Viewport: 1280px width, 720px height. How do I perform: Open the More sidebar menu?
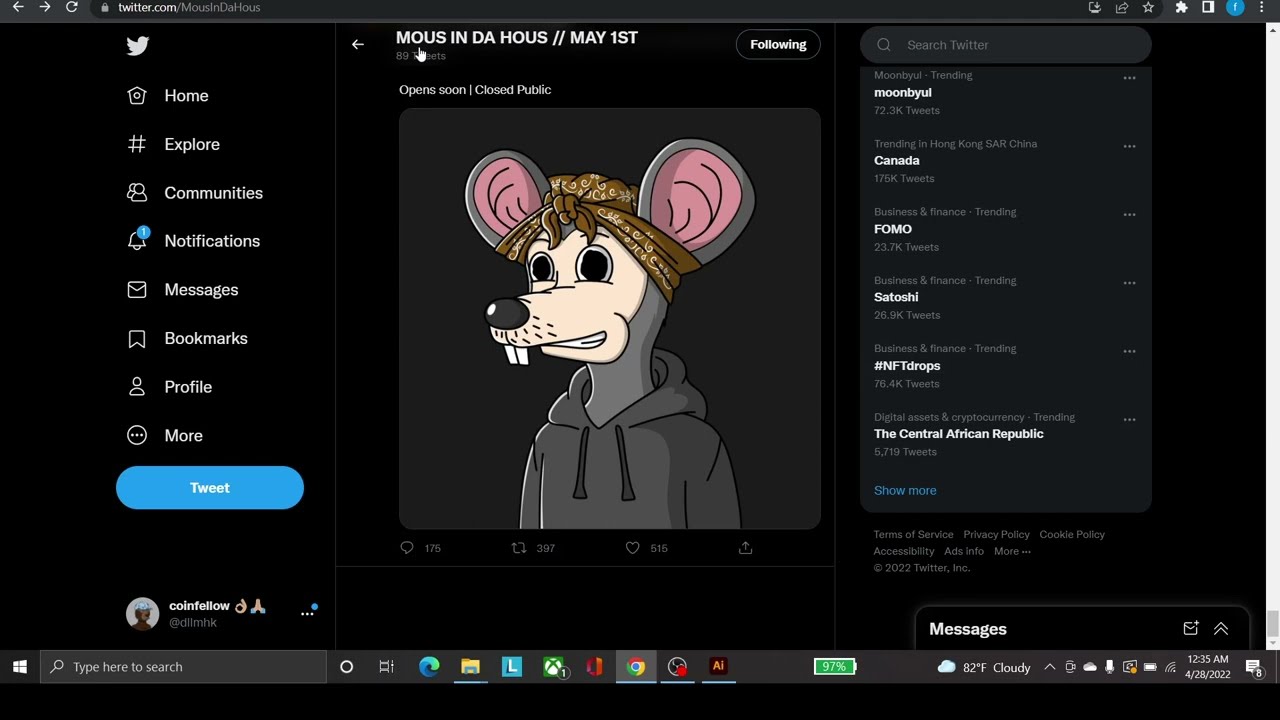point(165,436)
